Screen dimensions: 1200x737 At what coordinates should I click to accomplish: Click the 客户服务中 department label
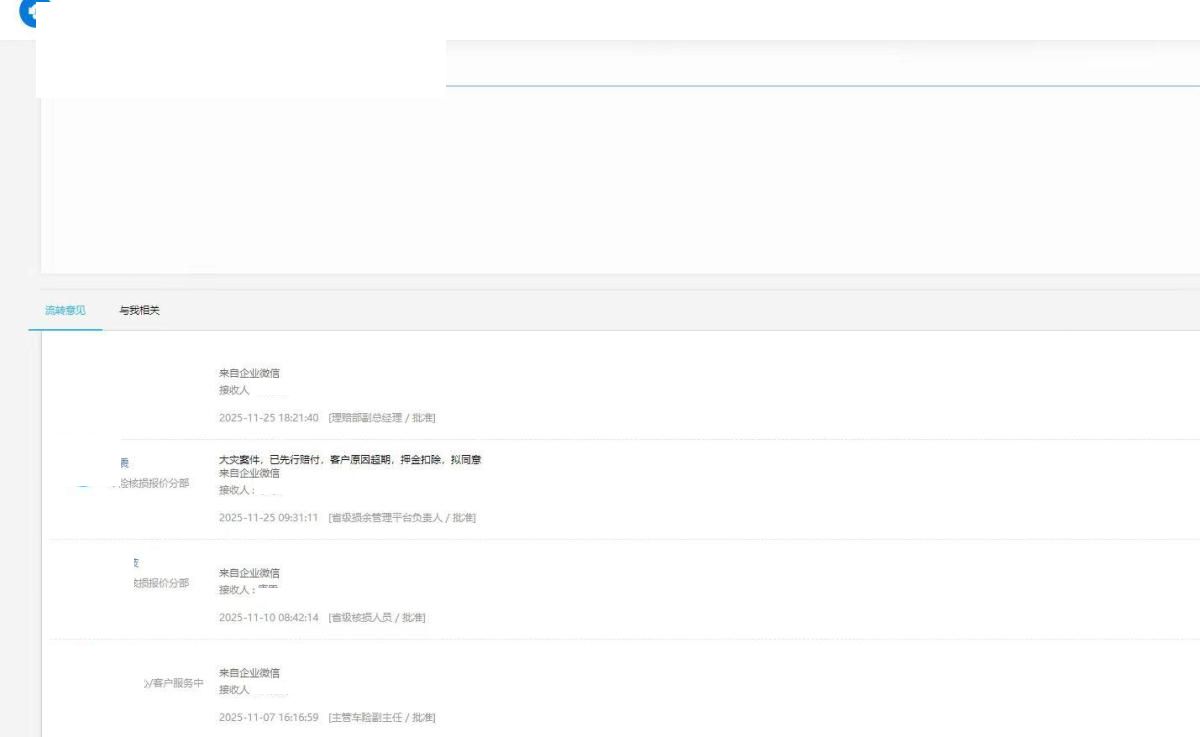174,683
